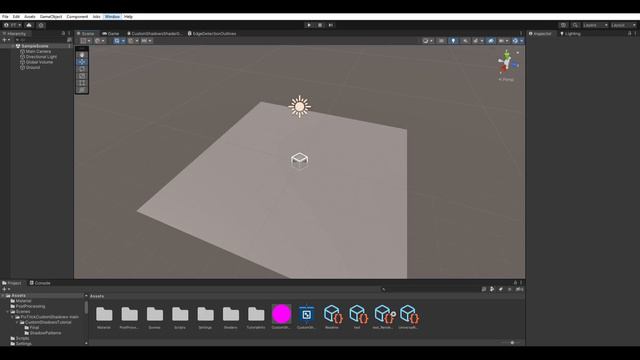640x360 pixels.
Task: Select SampleScene in Hierarchy
Action: (x=35, y=46)
